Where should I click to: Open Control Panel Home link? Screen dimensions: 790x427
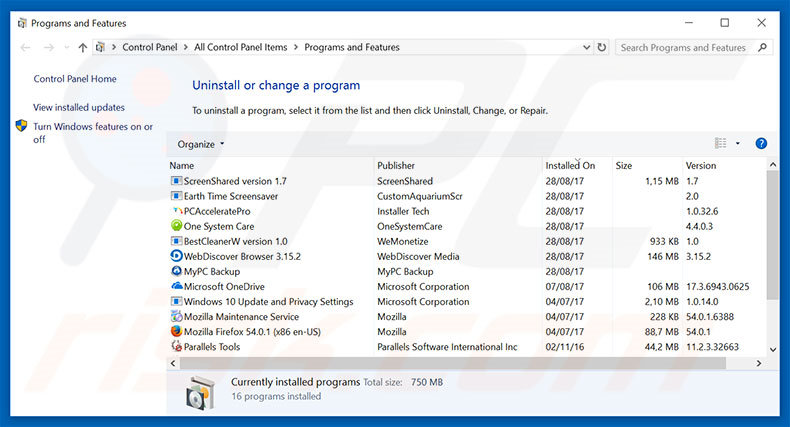[75, 79]
